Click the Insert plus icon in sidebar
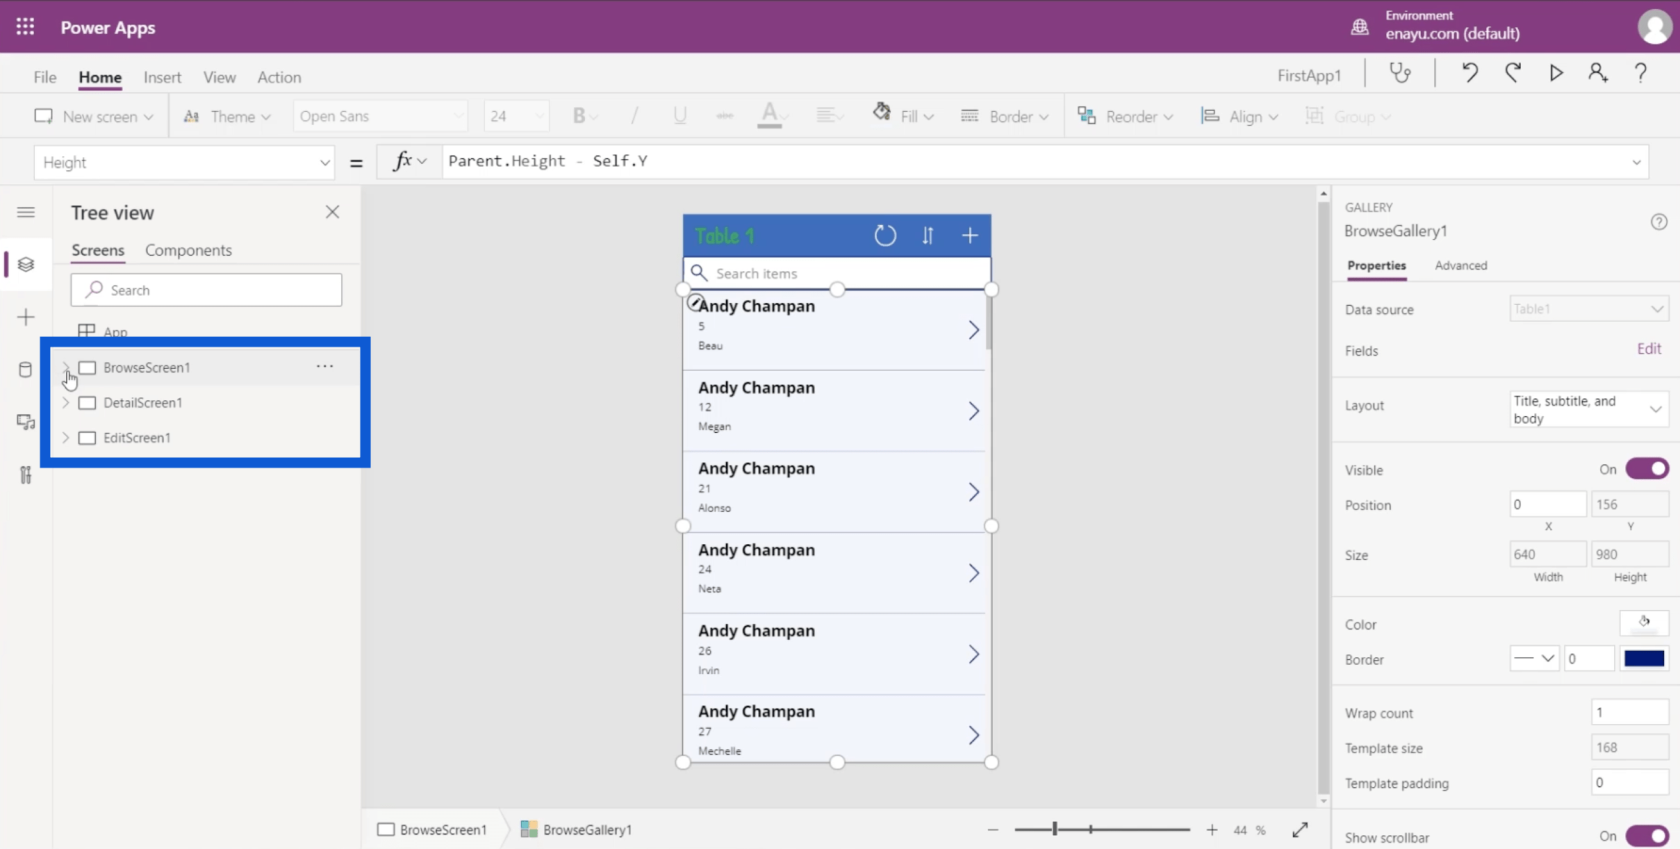Screen dimensions: 1680x849 [26, 317]
